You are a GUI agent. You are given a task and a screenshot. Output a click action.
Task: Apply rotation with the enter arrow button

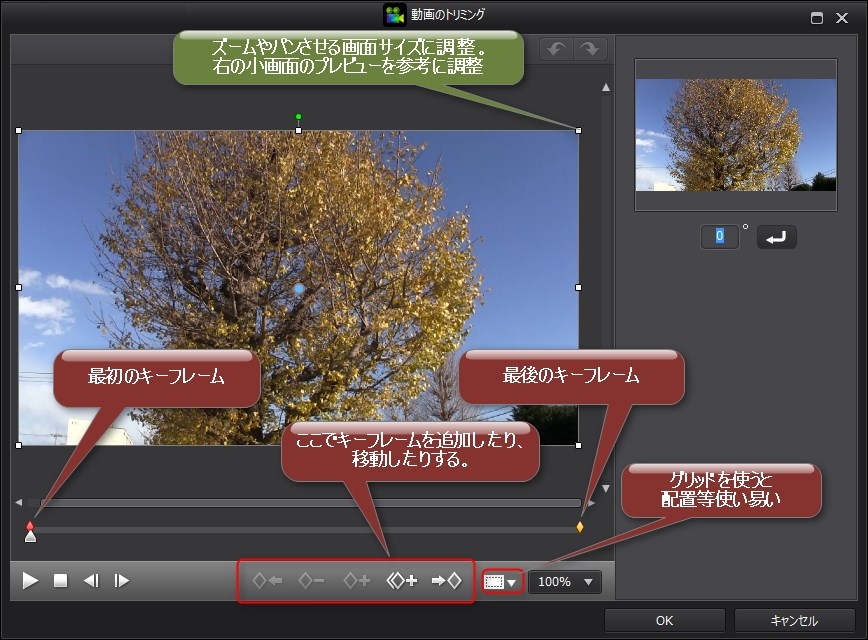tap(776, 238)
